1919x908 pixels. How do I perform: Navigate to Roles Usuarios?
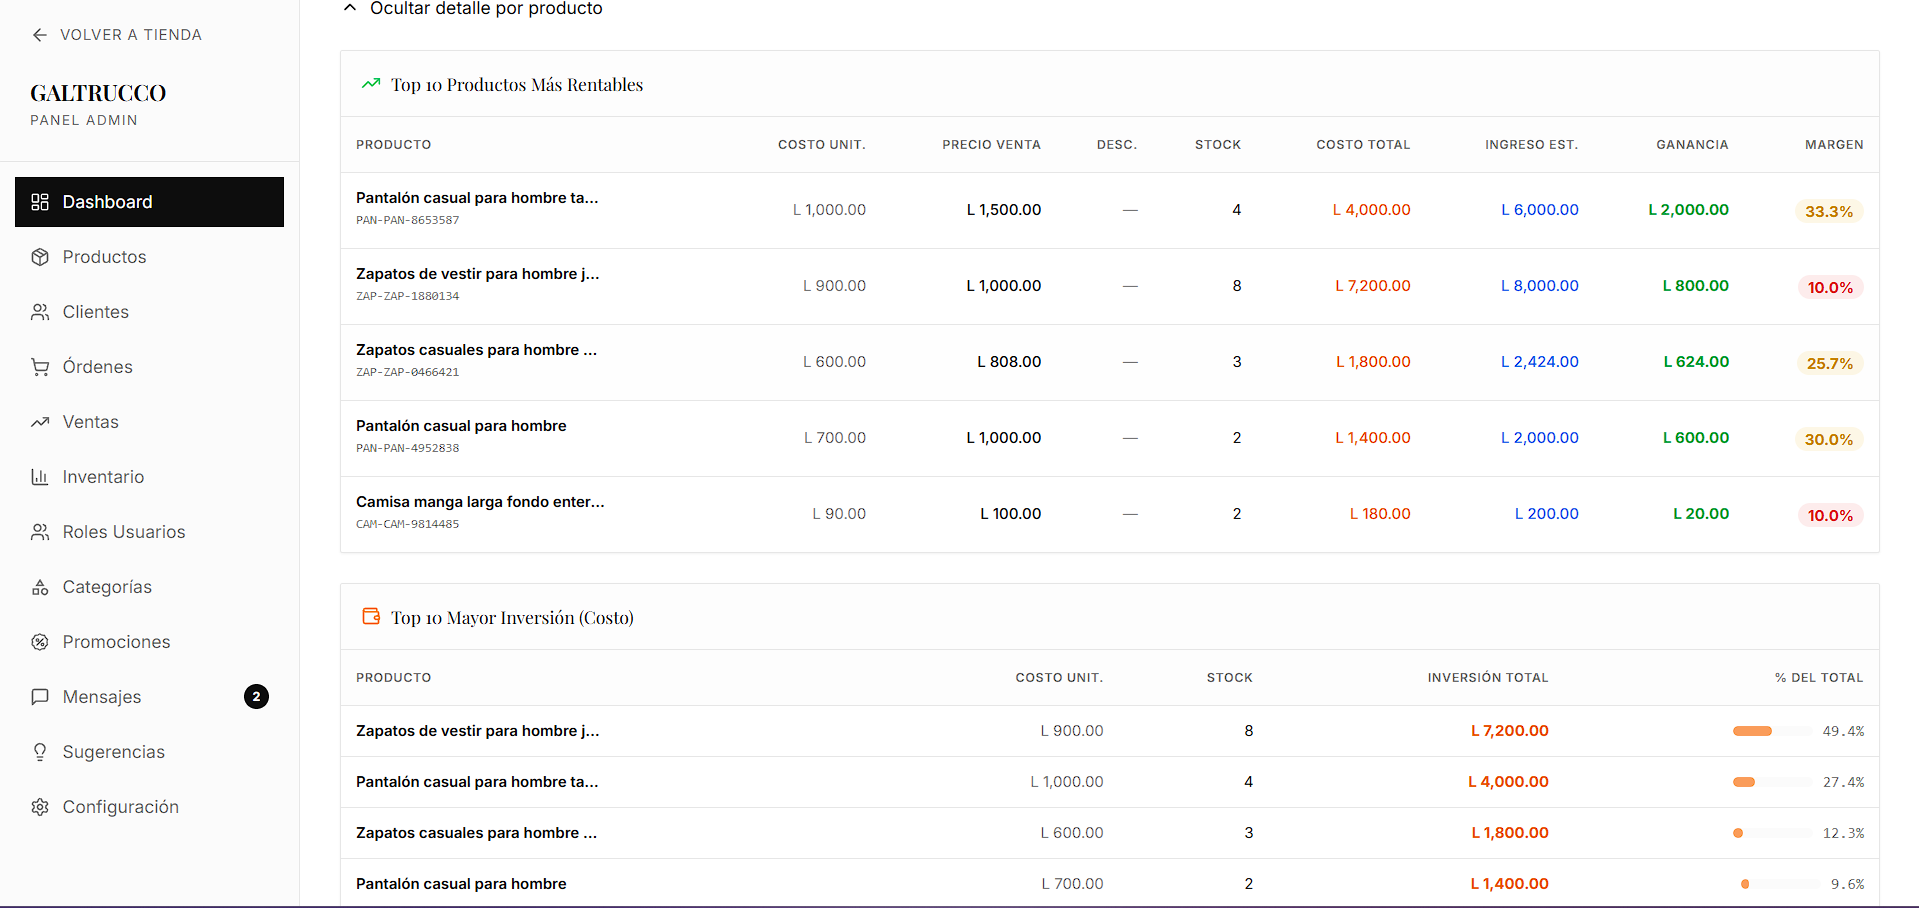click(124, 532)
